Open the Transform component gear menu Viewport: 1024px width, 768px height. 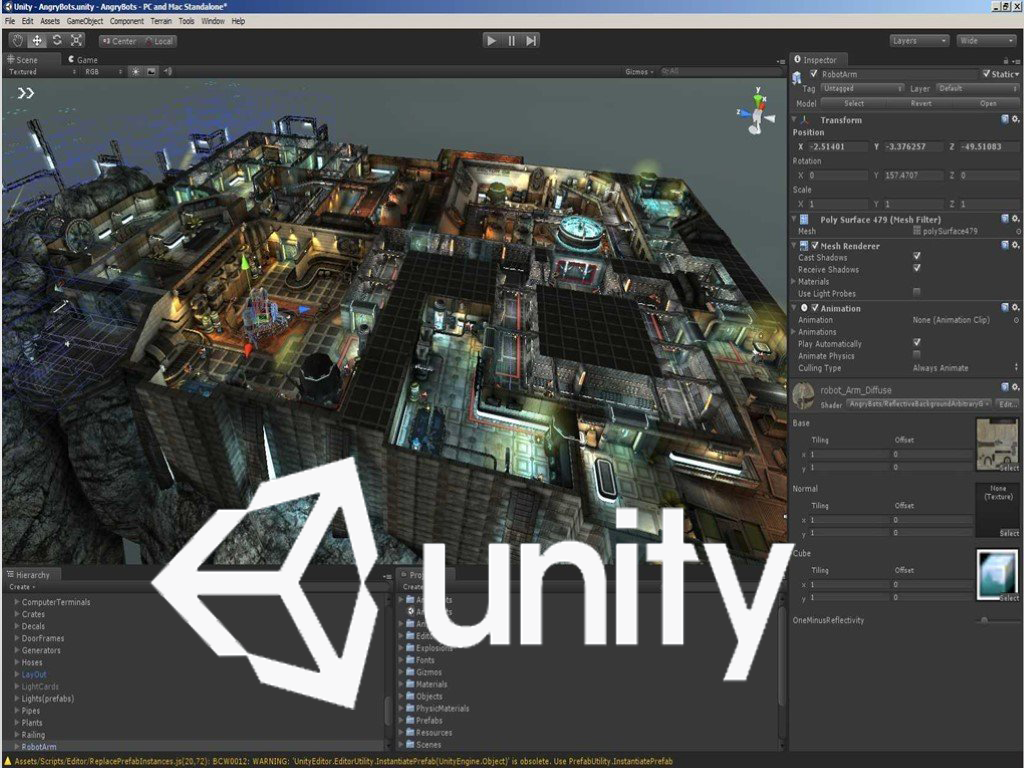tap(1016, 119)
